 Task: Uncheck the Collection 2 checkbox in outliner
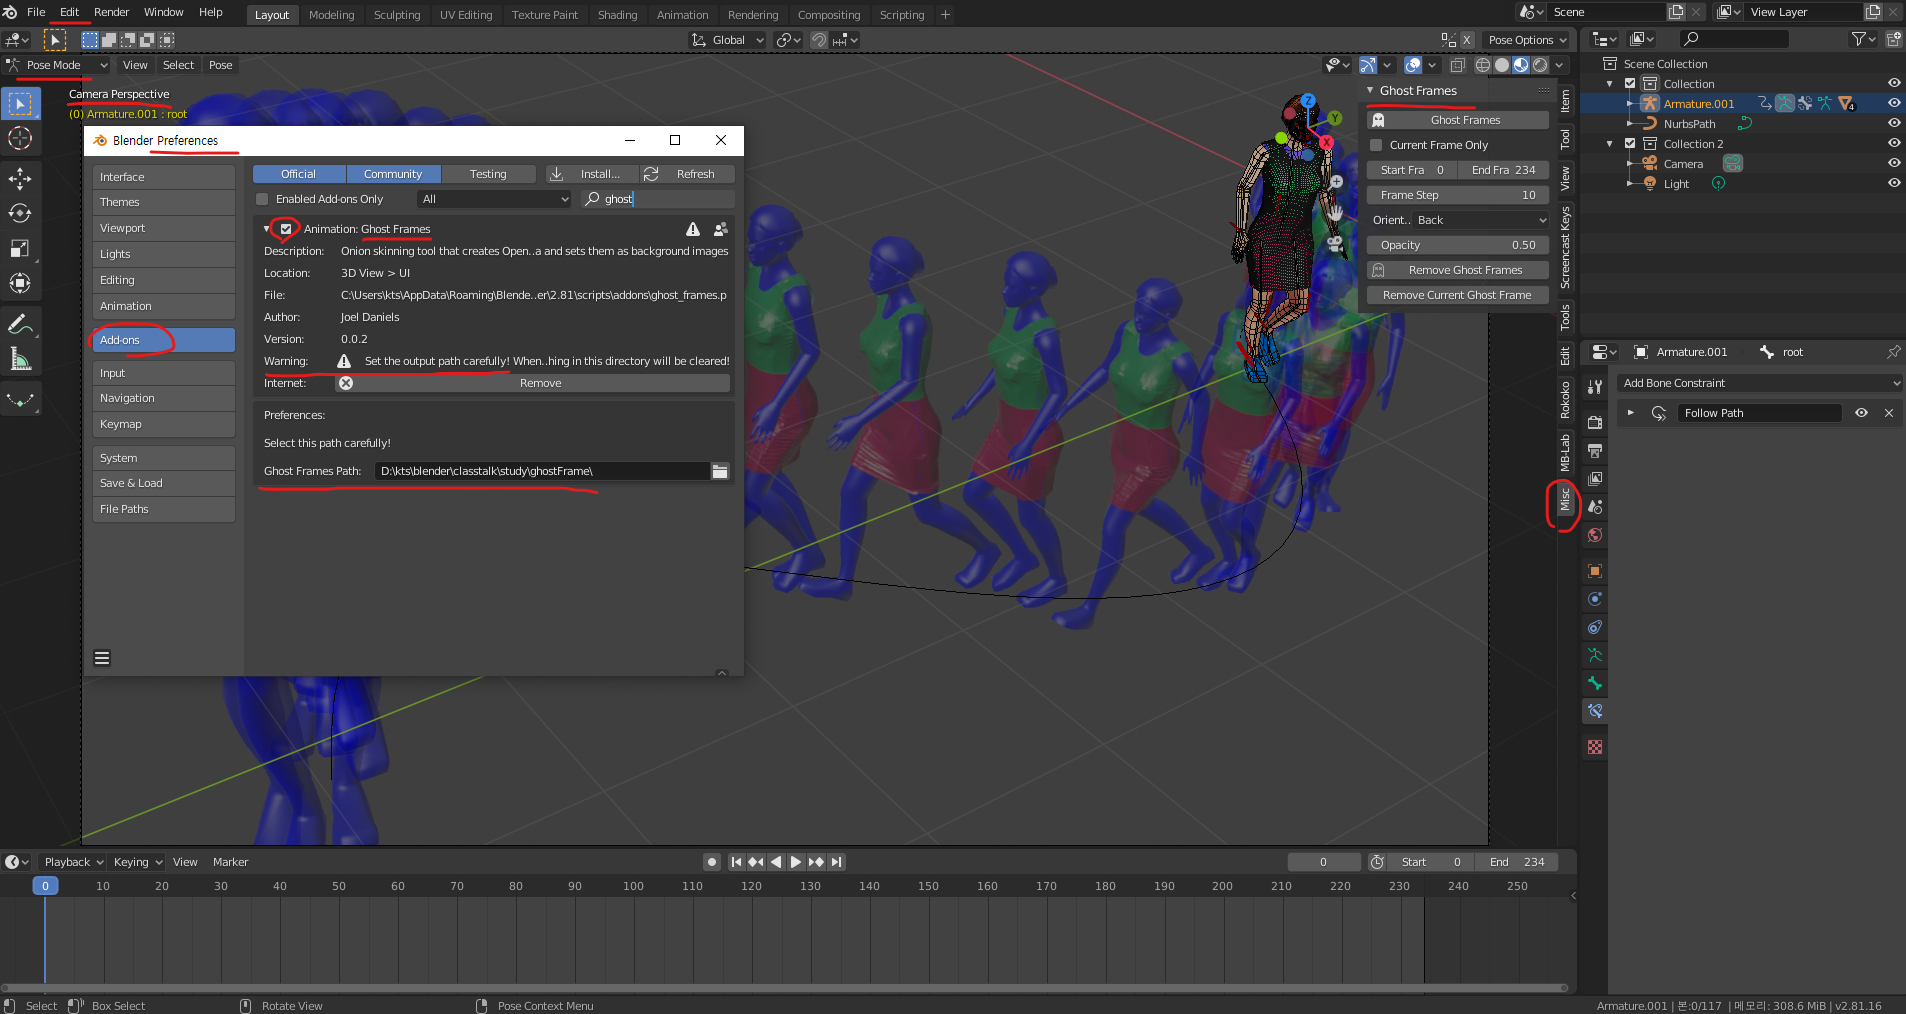click(1630, 144)
